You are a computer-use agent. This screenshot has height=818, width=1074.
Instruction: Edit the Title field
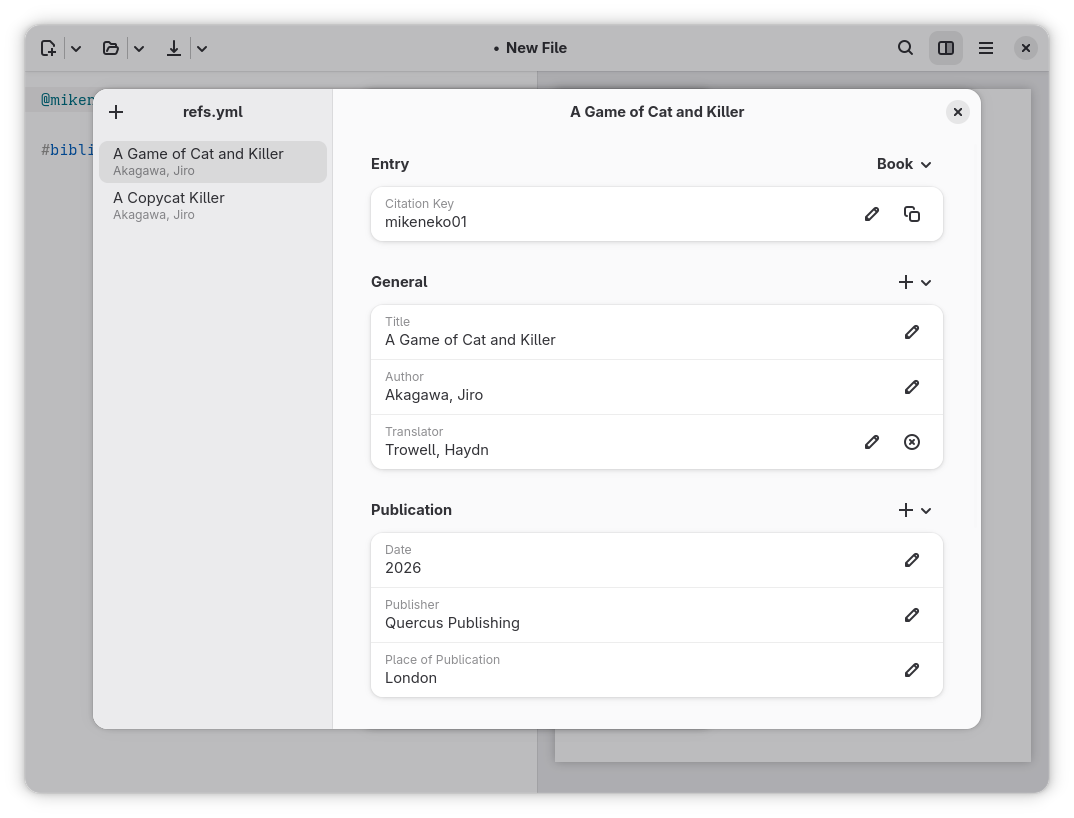[912, 332]
